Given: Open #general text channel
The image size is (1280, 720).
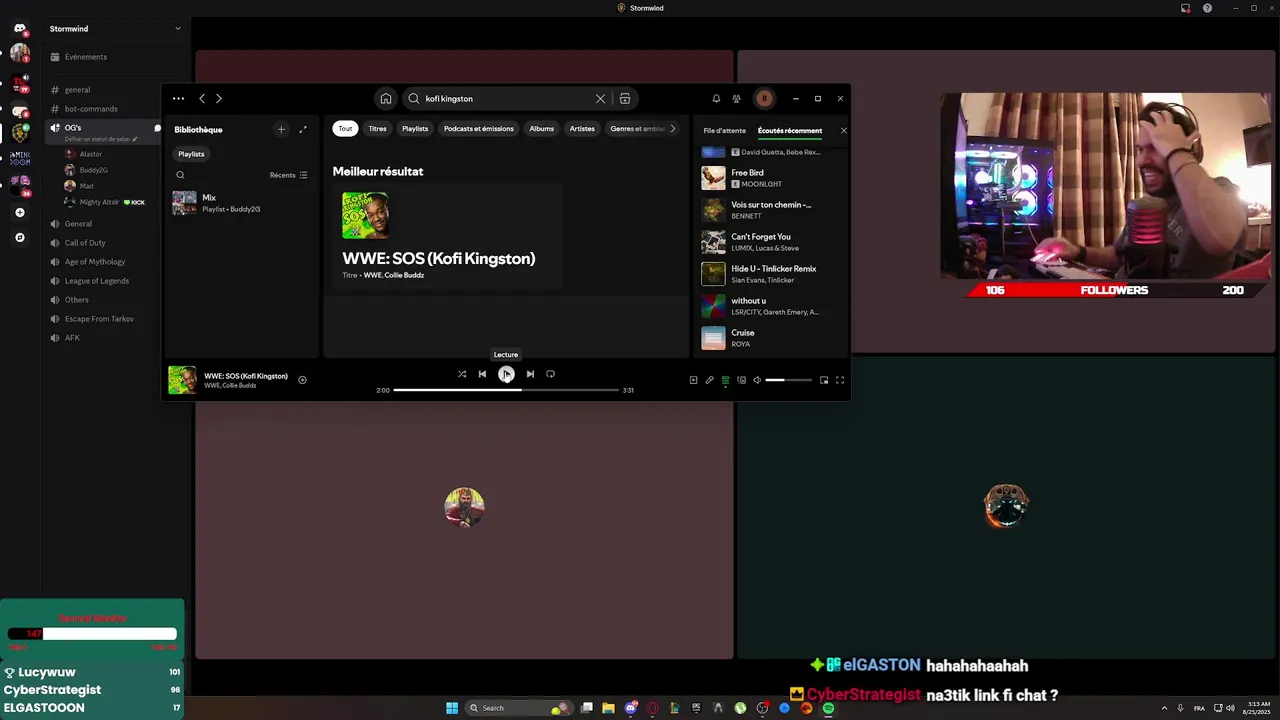Looking at the screenshot, I should (x=78, y=90).
